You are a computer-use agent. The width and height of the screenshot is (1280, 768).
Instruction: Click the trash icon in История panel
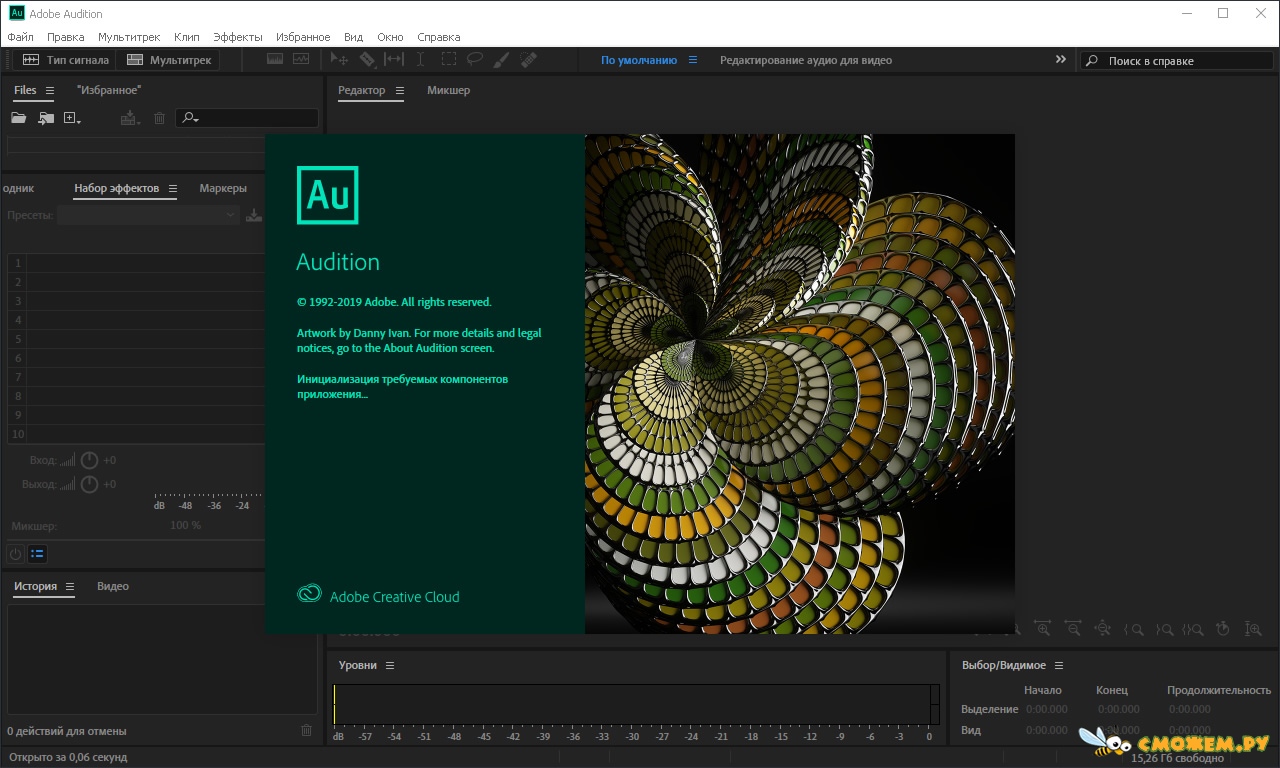307,730
